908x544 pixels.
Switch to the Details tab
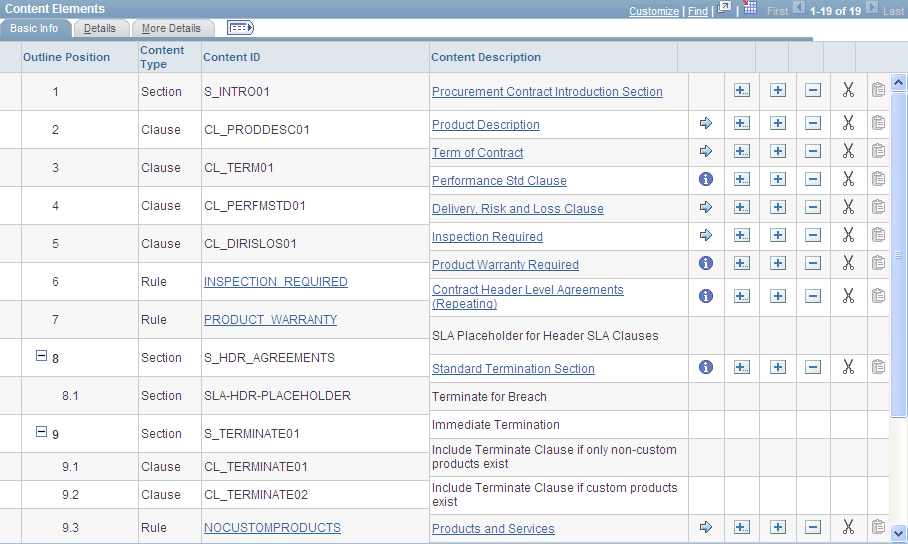pyautogui.click(x=100, y=28)
